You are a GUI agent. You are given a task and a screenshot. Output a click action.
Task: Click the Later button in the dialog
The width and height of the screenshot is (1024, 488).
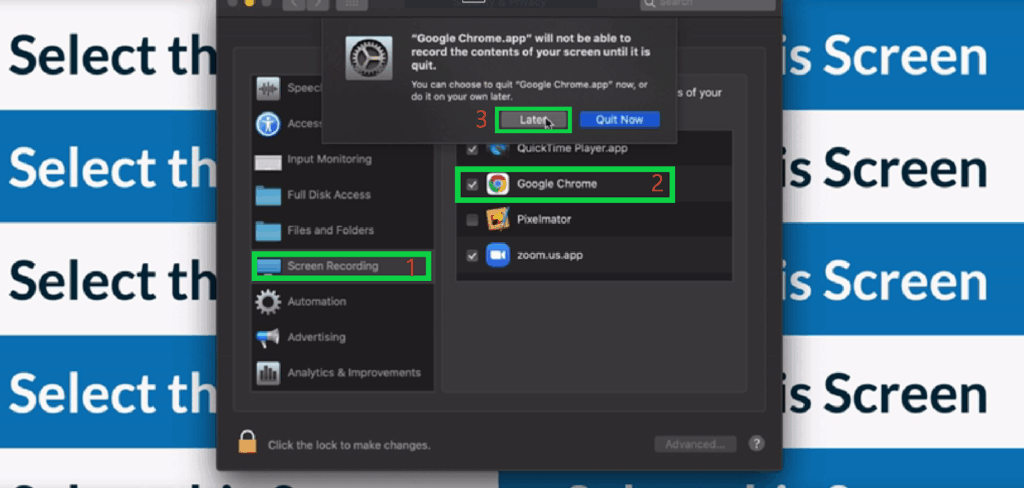[535, 120]
